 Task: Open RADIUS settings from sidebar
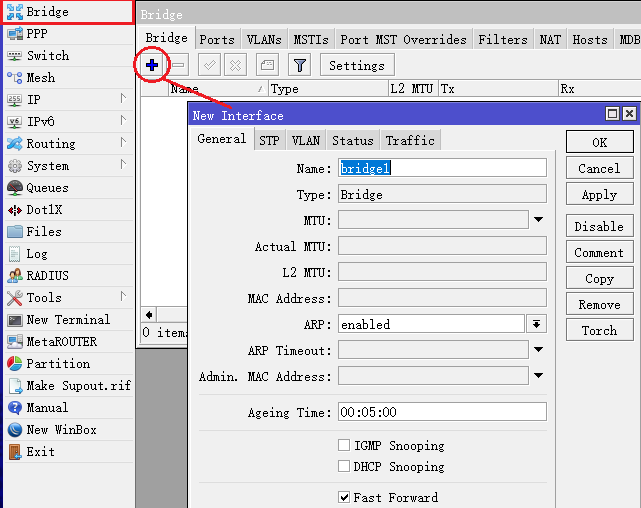(47, 276)
